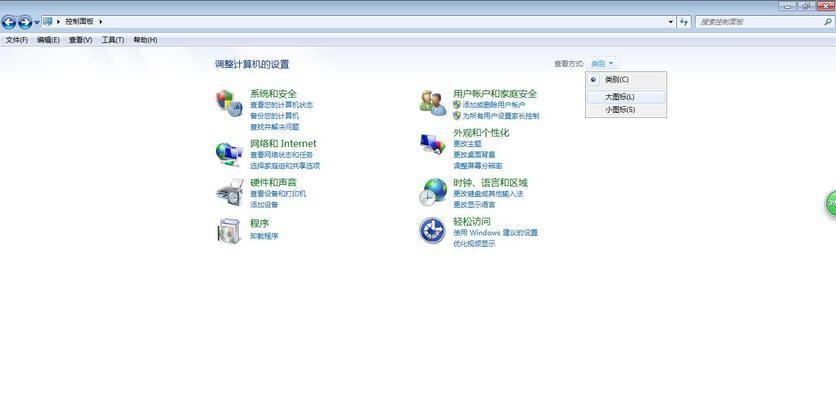
Task: Open 用户帐户和家庭安全 heading link
Action: (x=495, y=94)
